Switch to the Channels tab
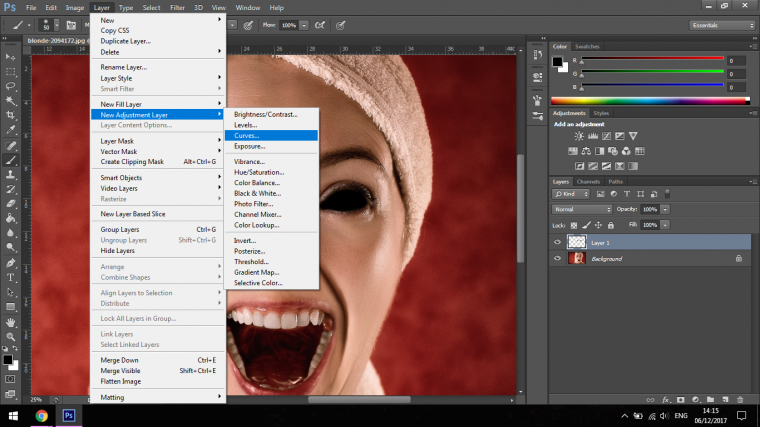Screen dimensions: 760x427 (588, 182)
